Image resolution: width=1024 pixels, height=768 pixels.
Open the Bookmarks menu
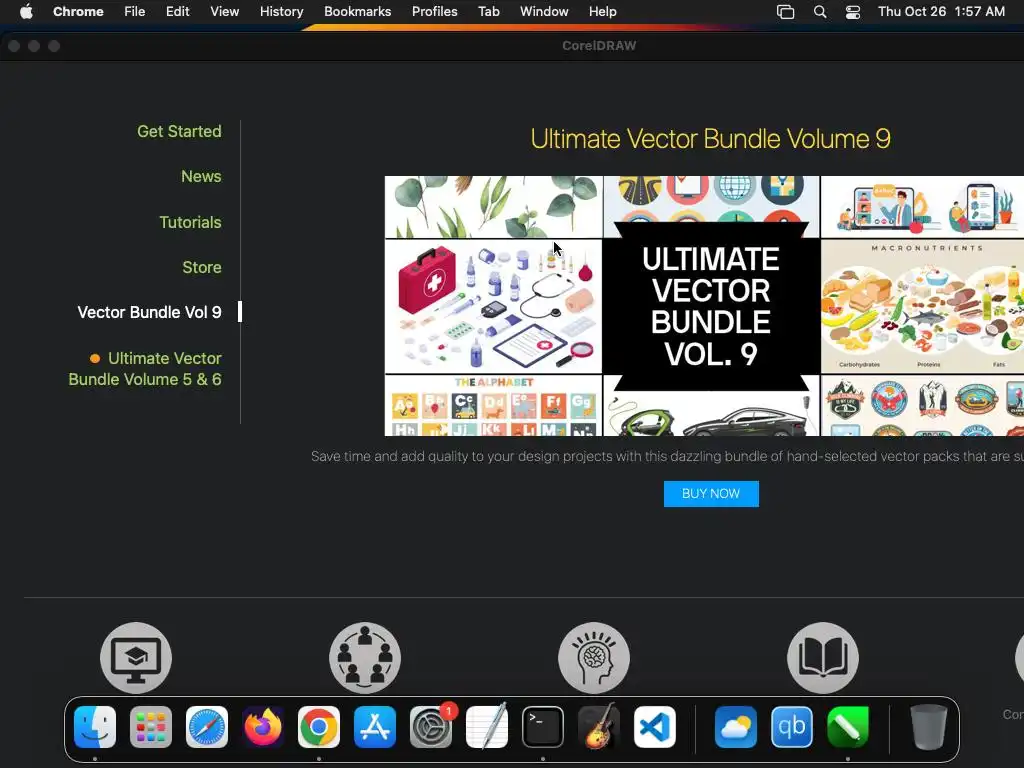357,12
